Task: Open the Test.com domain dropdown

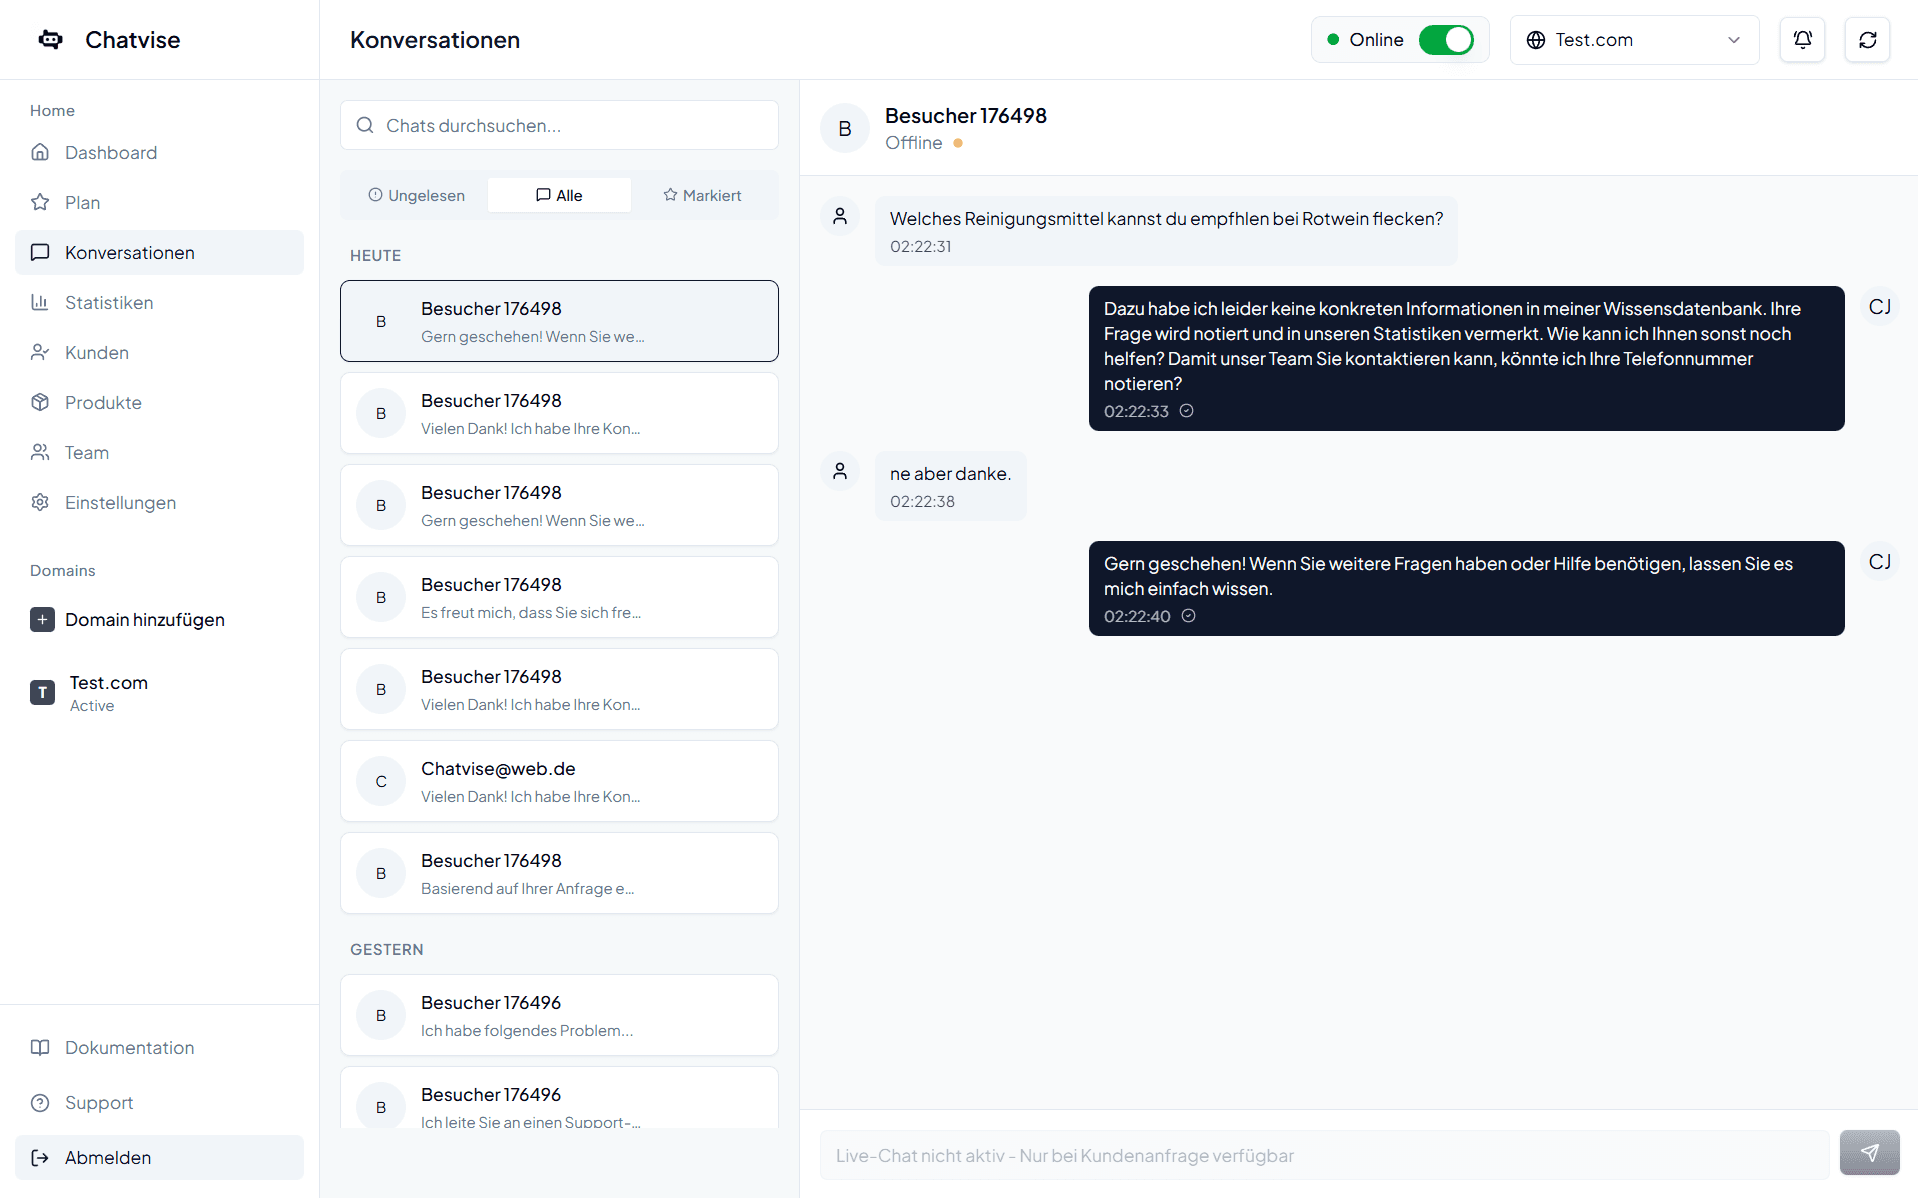Action: [1633, 39]
